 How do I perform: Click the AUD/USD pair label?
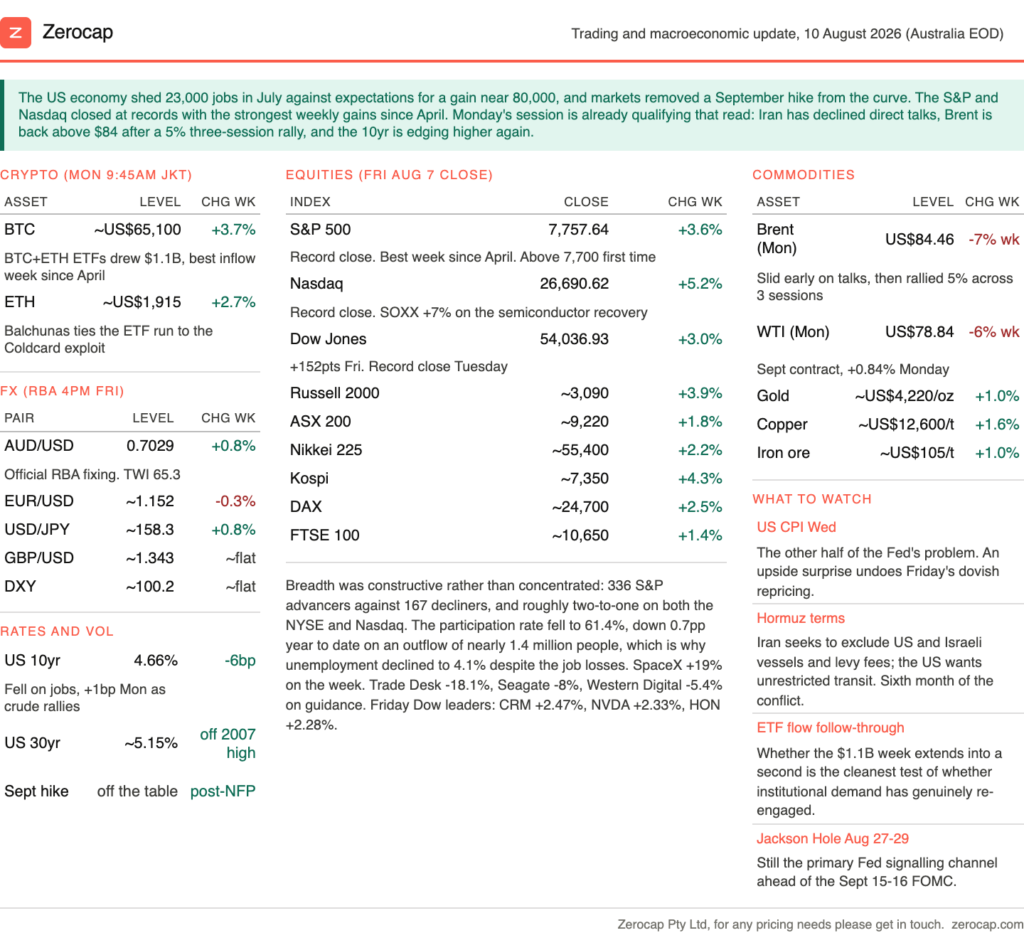39,446
